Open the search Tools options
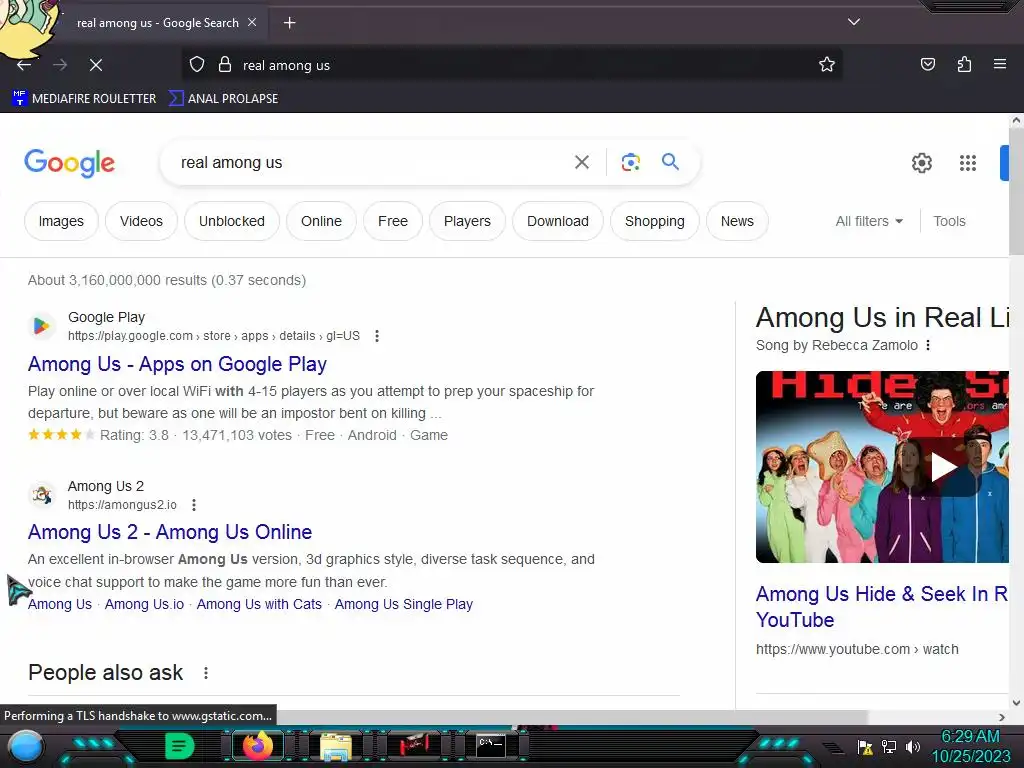This screenshot has width=1024, height=768. click(x=949, y=221)
